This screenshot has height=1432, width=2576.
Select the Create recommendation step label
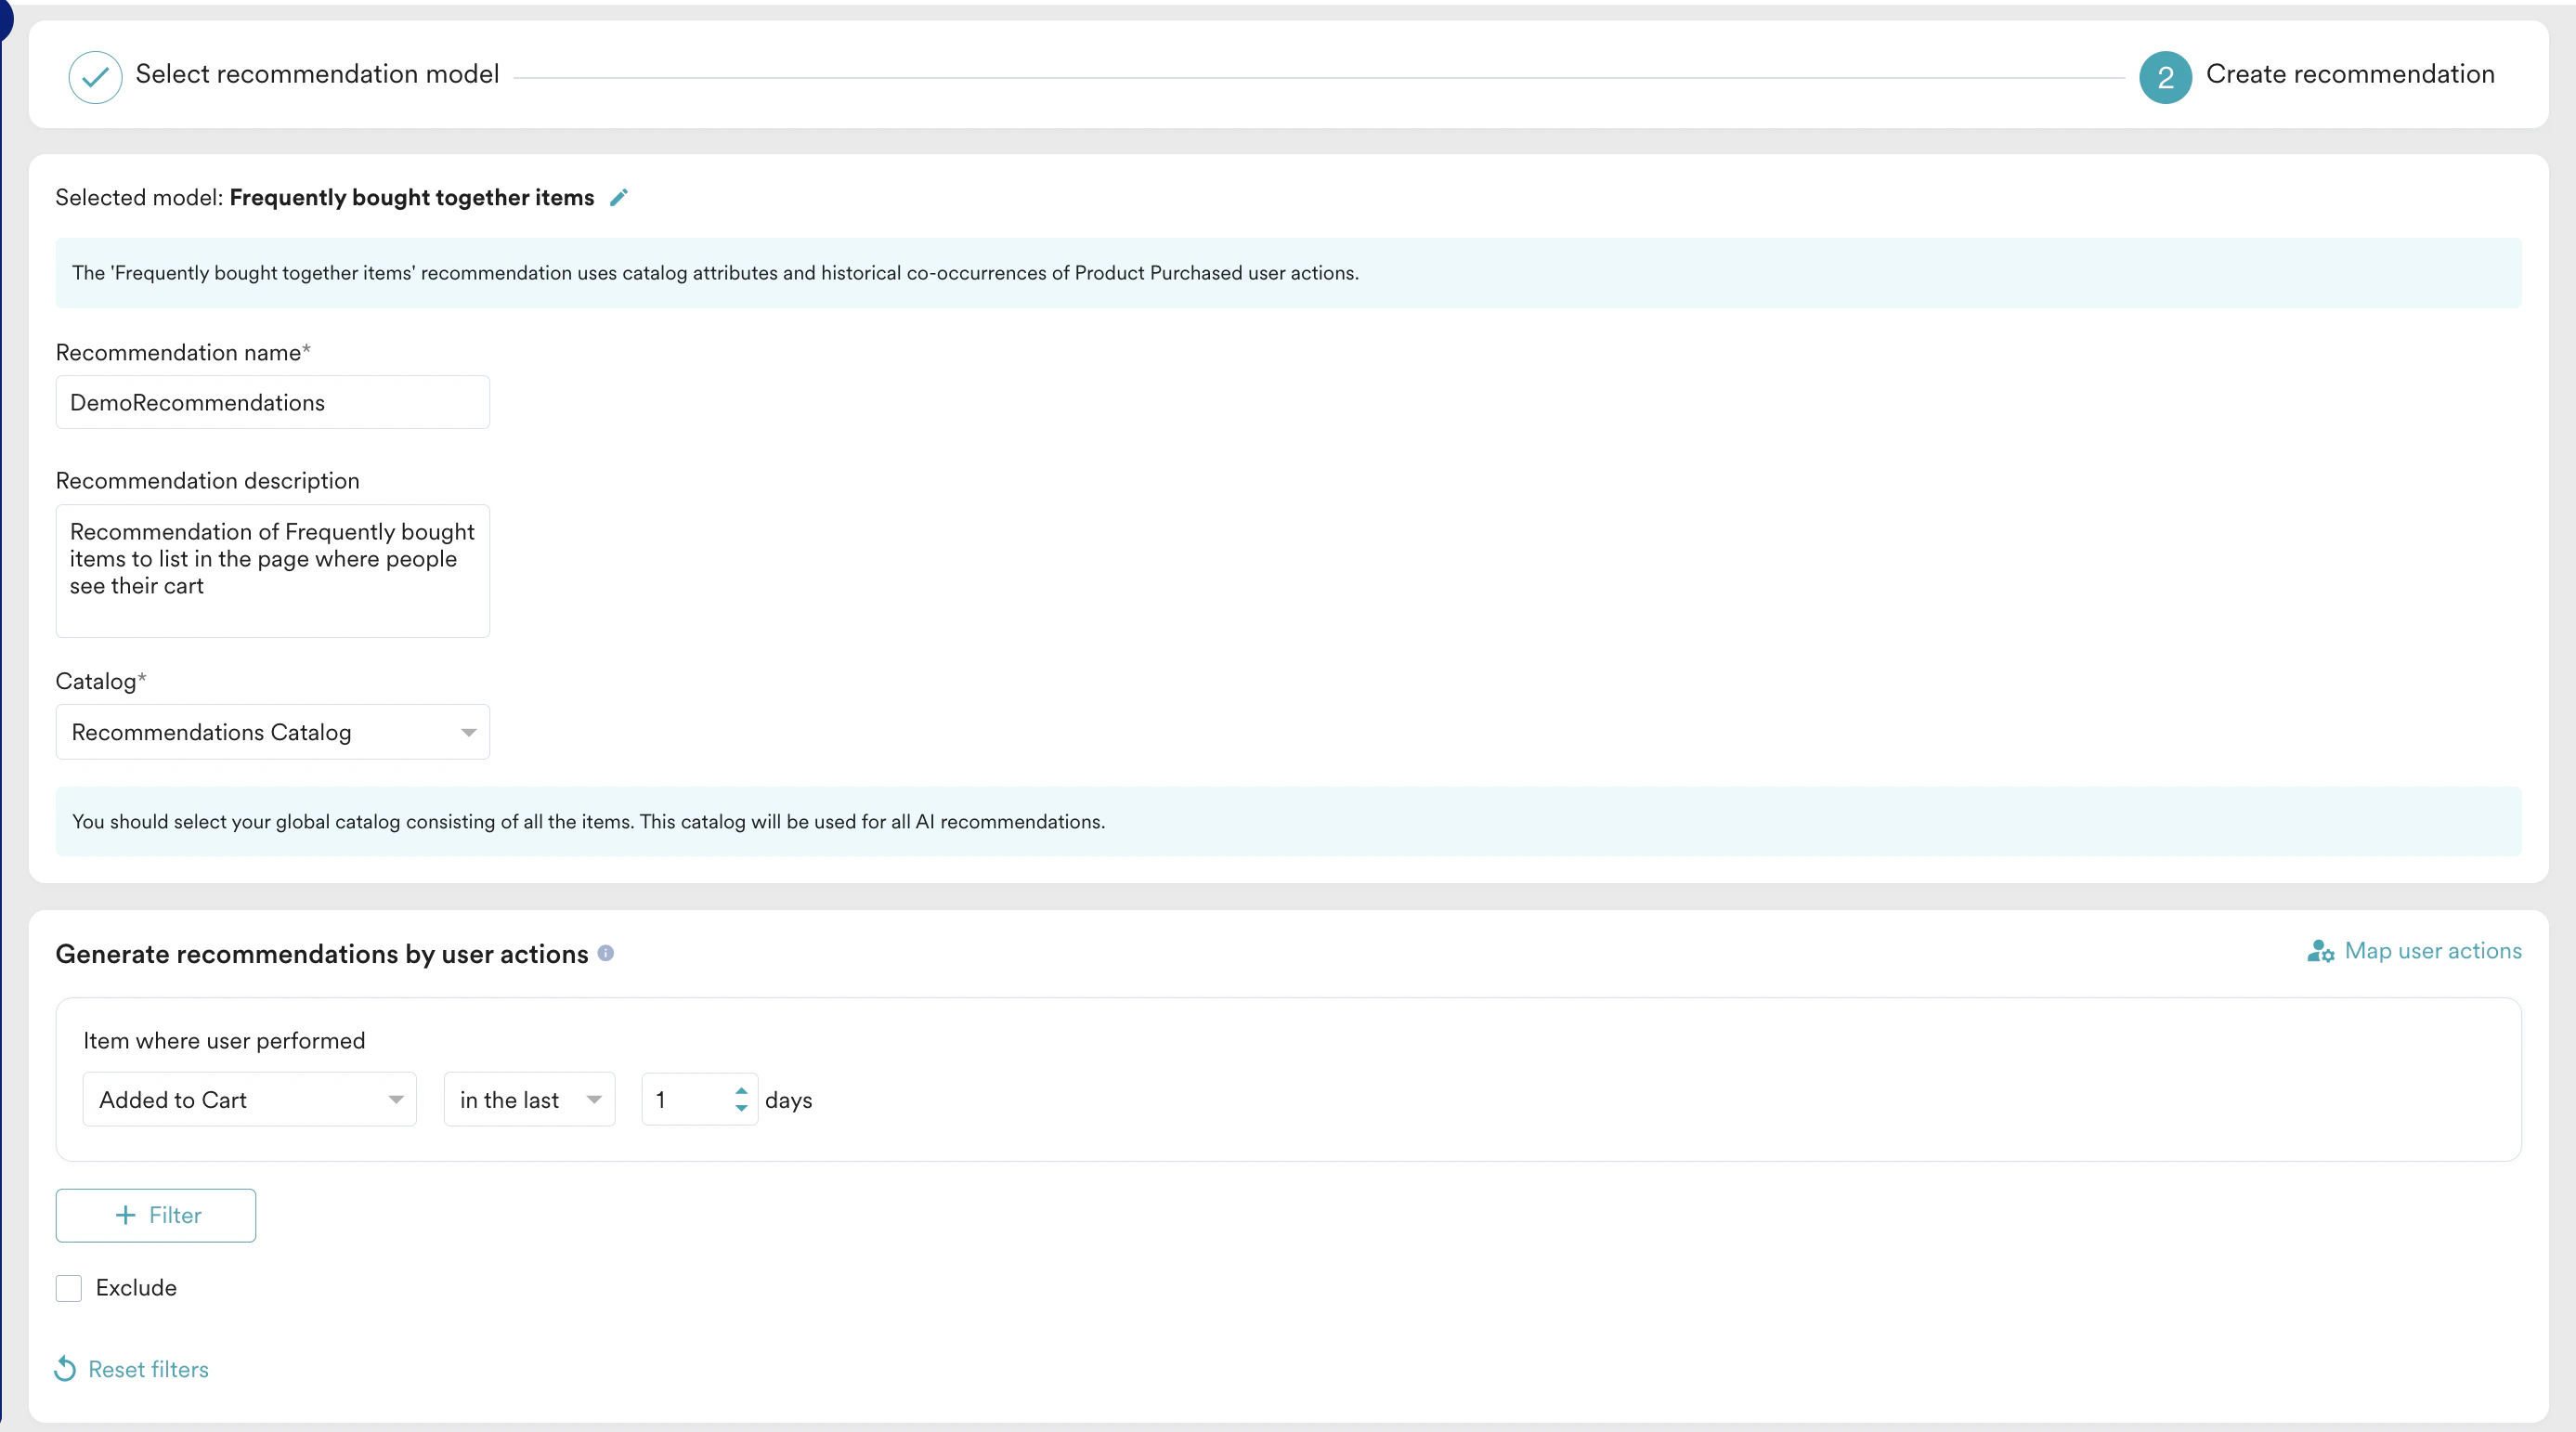[x=2350, y=74]
